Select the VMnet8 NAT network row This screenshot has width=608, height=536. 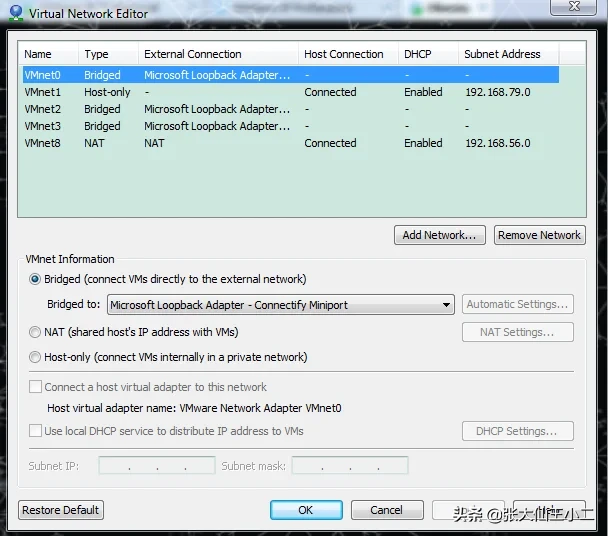pyautogui.click(x=291, y=143)
